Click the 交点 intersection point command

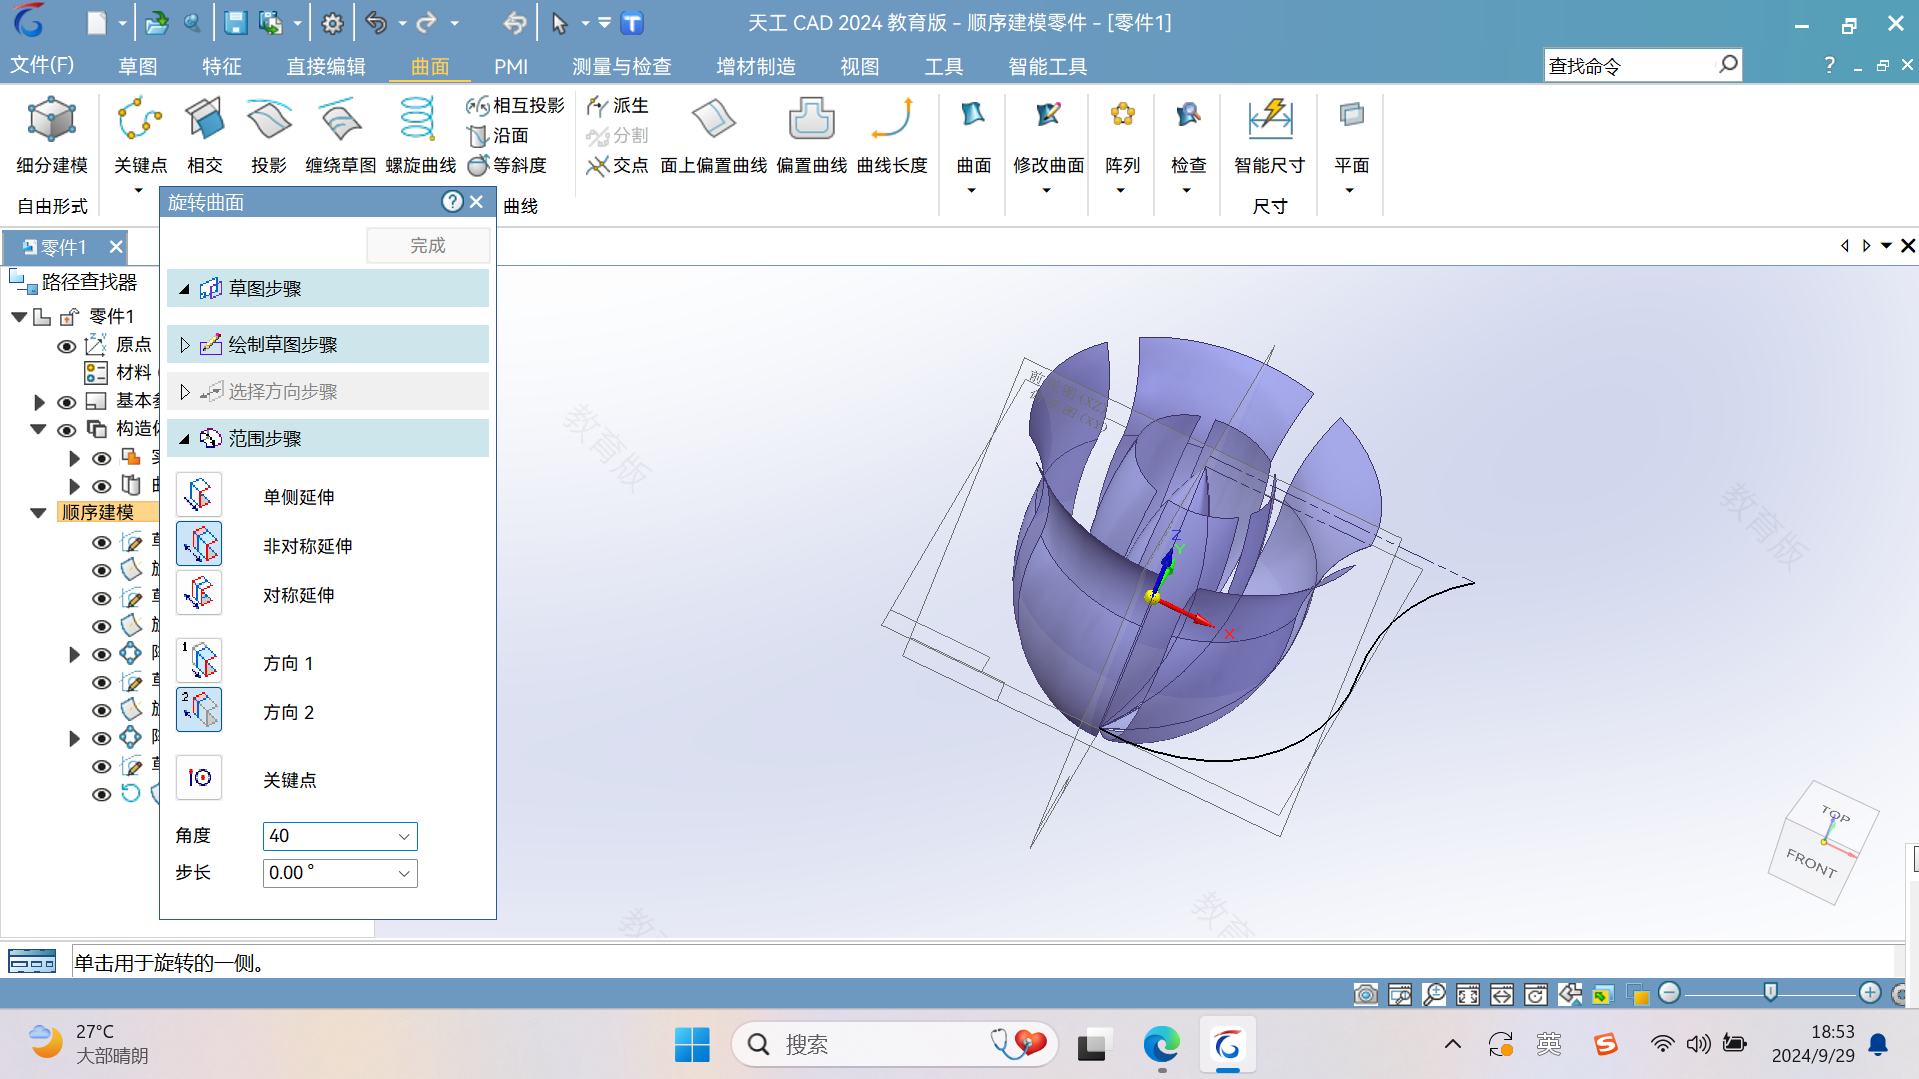tap(618, 165)
